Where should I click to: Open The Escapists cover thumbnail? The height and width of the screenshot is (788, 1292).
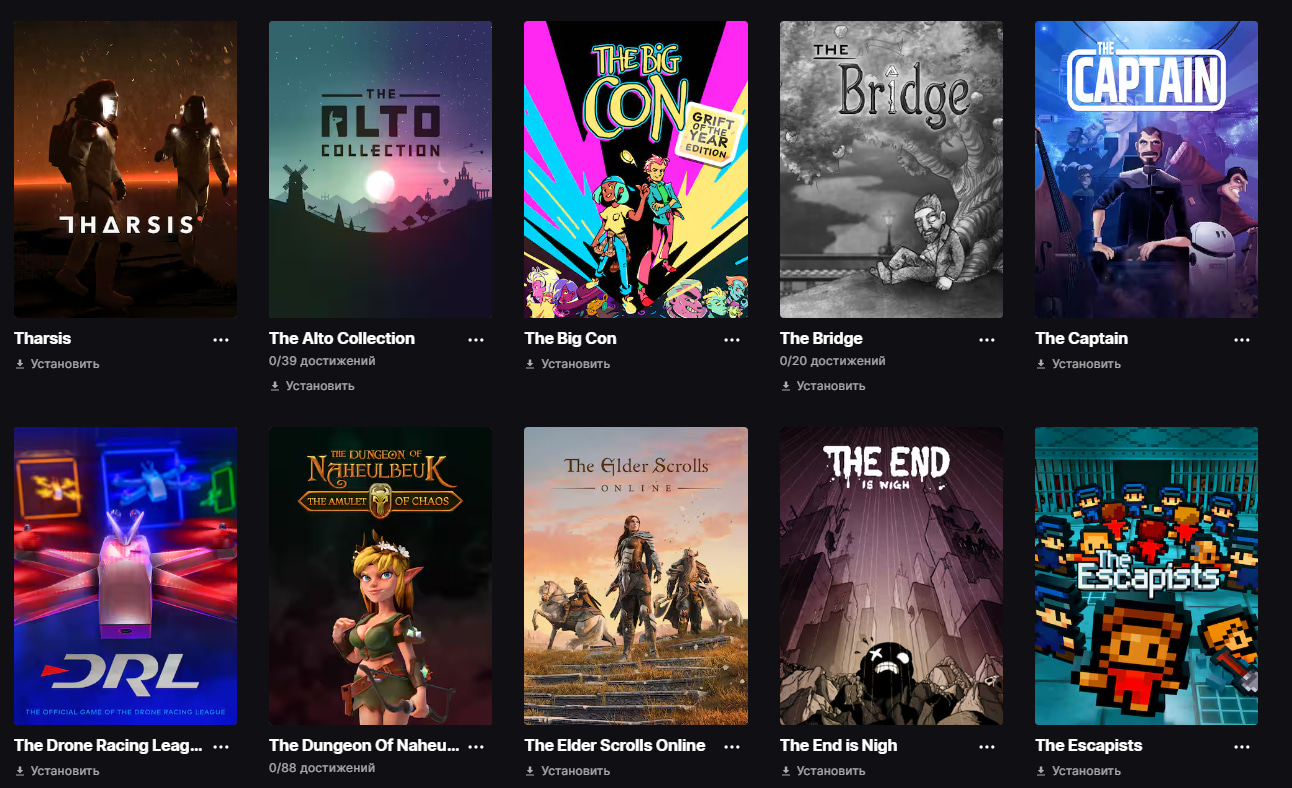coord(1146,576)
